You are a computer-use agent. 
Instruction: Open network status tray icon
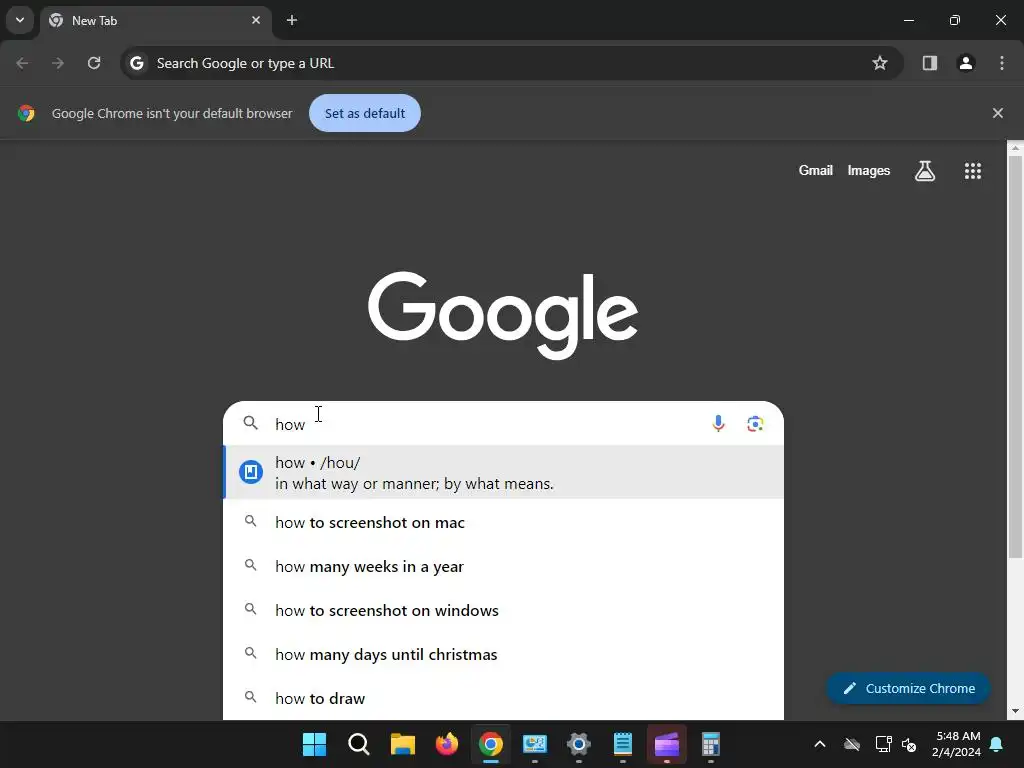click(x=883, y=744)
